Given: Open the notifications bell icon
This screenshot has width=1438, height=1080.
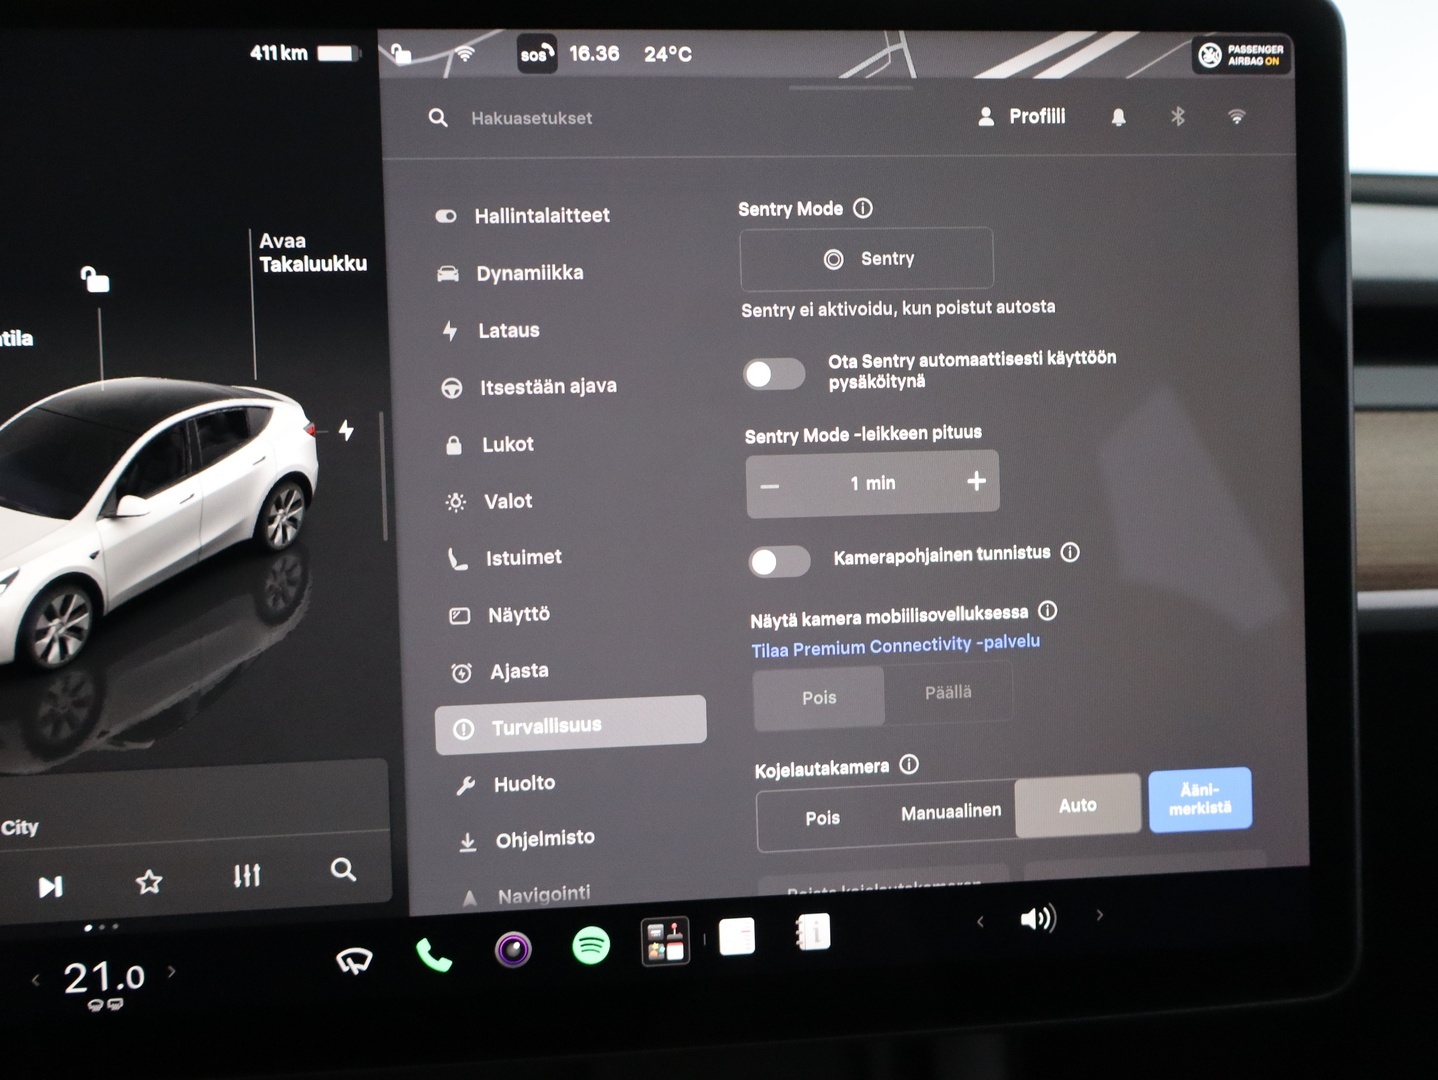Looking at the screenshot, I should point(1118,117).
